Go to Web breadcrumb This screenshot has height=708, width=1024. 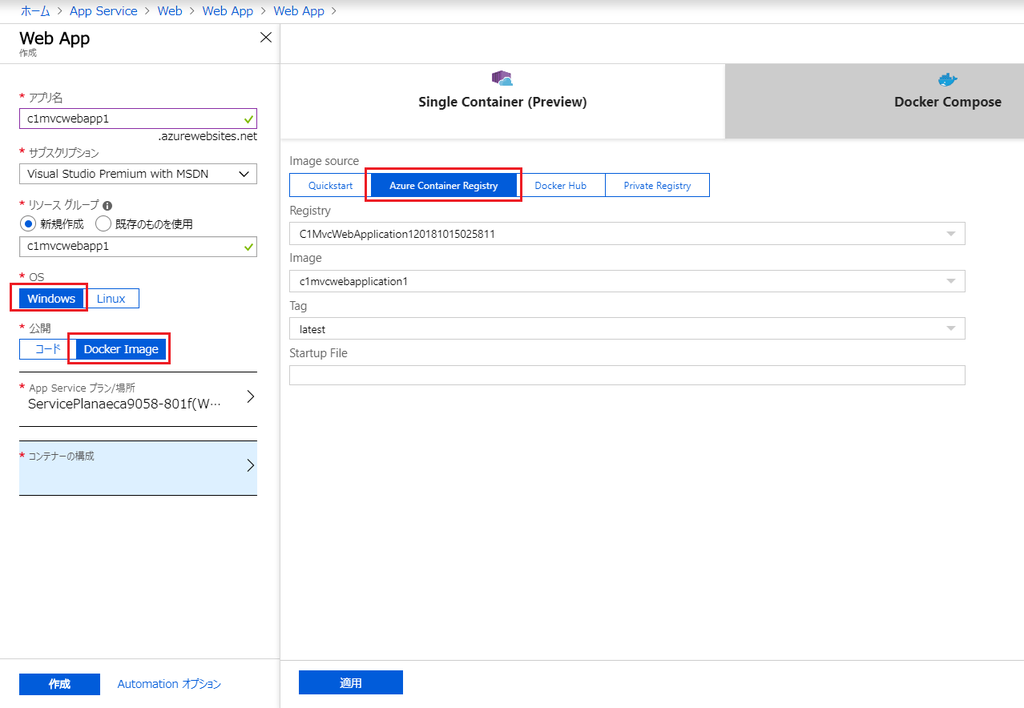tap(170, 11)
